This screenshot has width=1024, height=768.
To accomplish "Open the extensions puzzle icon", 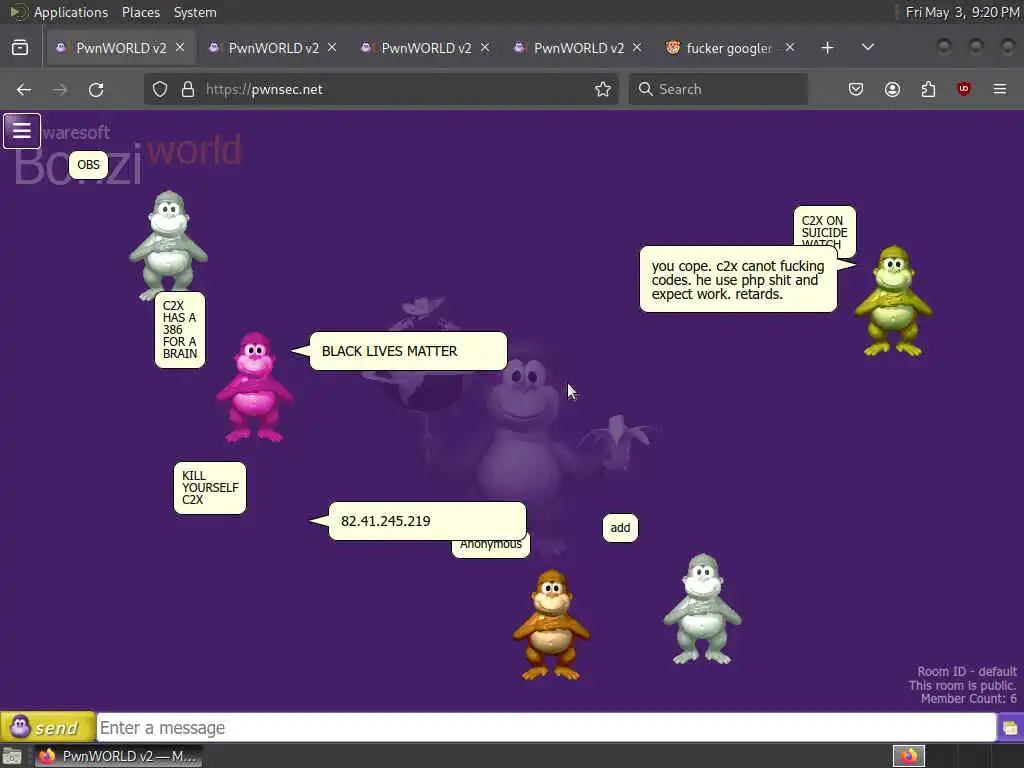I will [928, 89].
